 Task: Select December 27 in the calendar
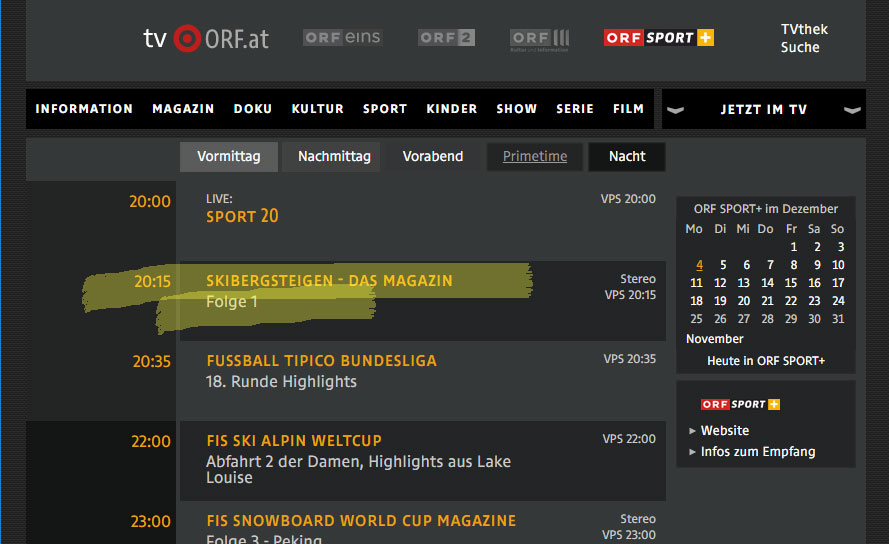pyautogui.click(x=743, y=319)
